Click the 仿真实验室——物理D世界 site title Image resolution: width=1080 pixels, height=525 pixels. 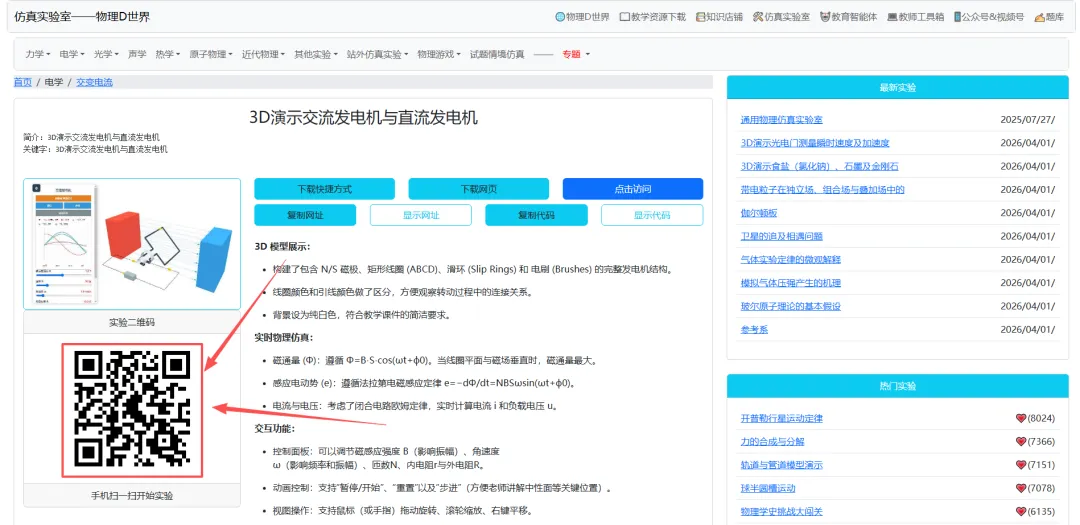point(82,17)
